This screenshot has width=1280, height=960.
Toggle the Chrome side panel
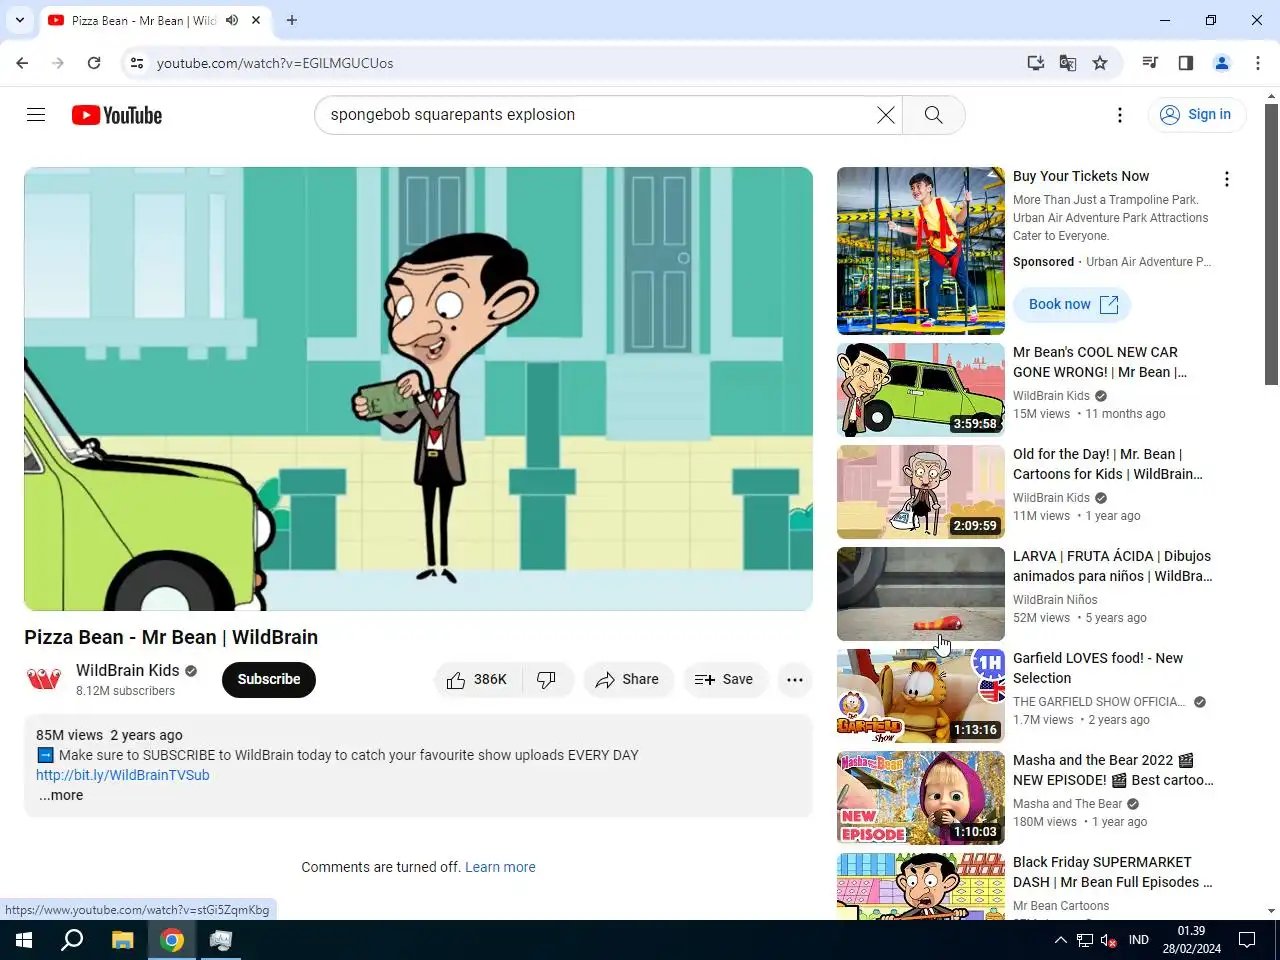pos(1186,63)
